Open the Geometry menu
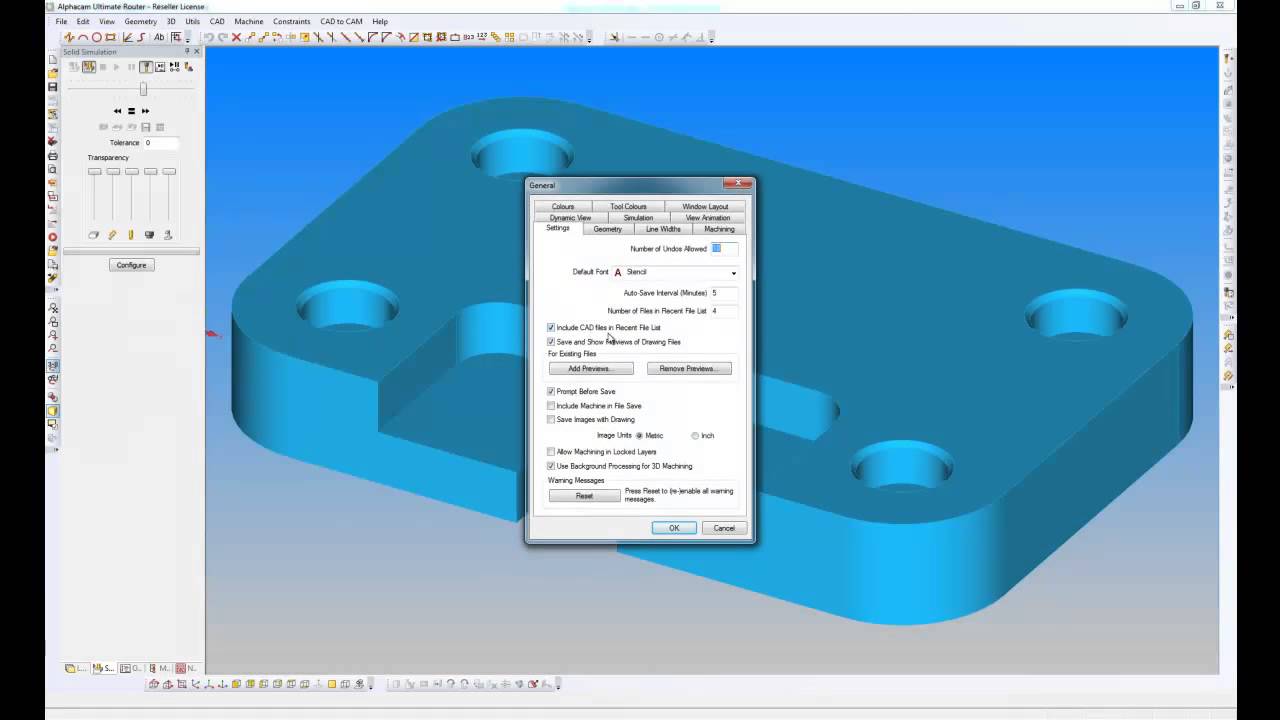Viewport: 1280px width, 720px height. point(140,21)
